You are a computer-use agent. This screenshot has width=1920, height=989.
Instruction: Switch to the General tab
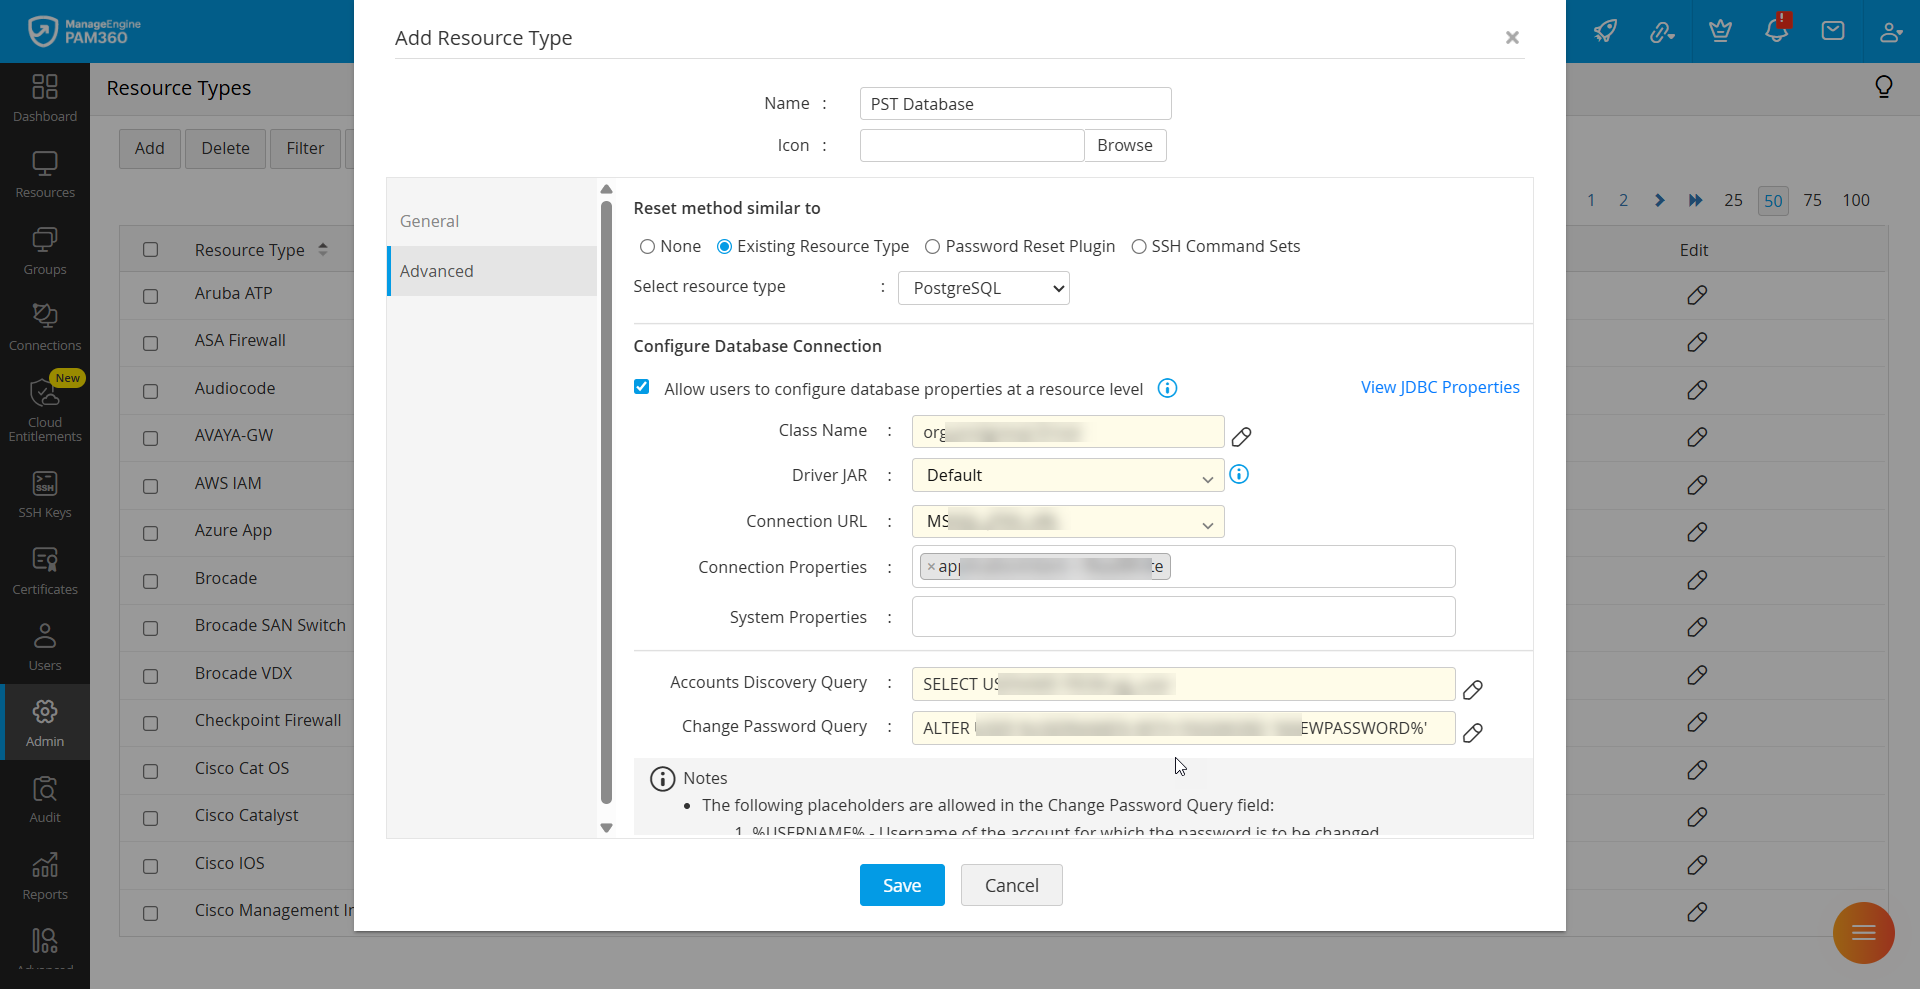pos(430,221)
